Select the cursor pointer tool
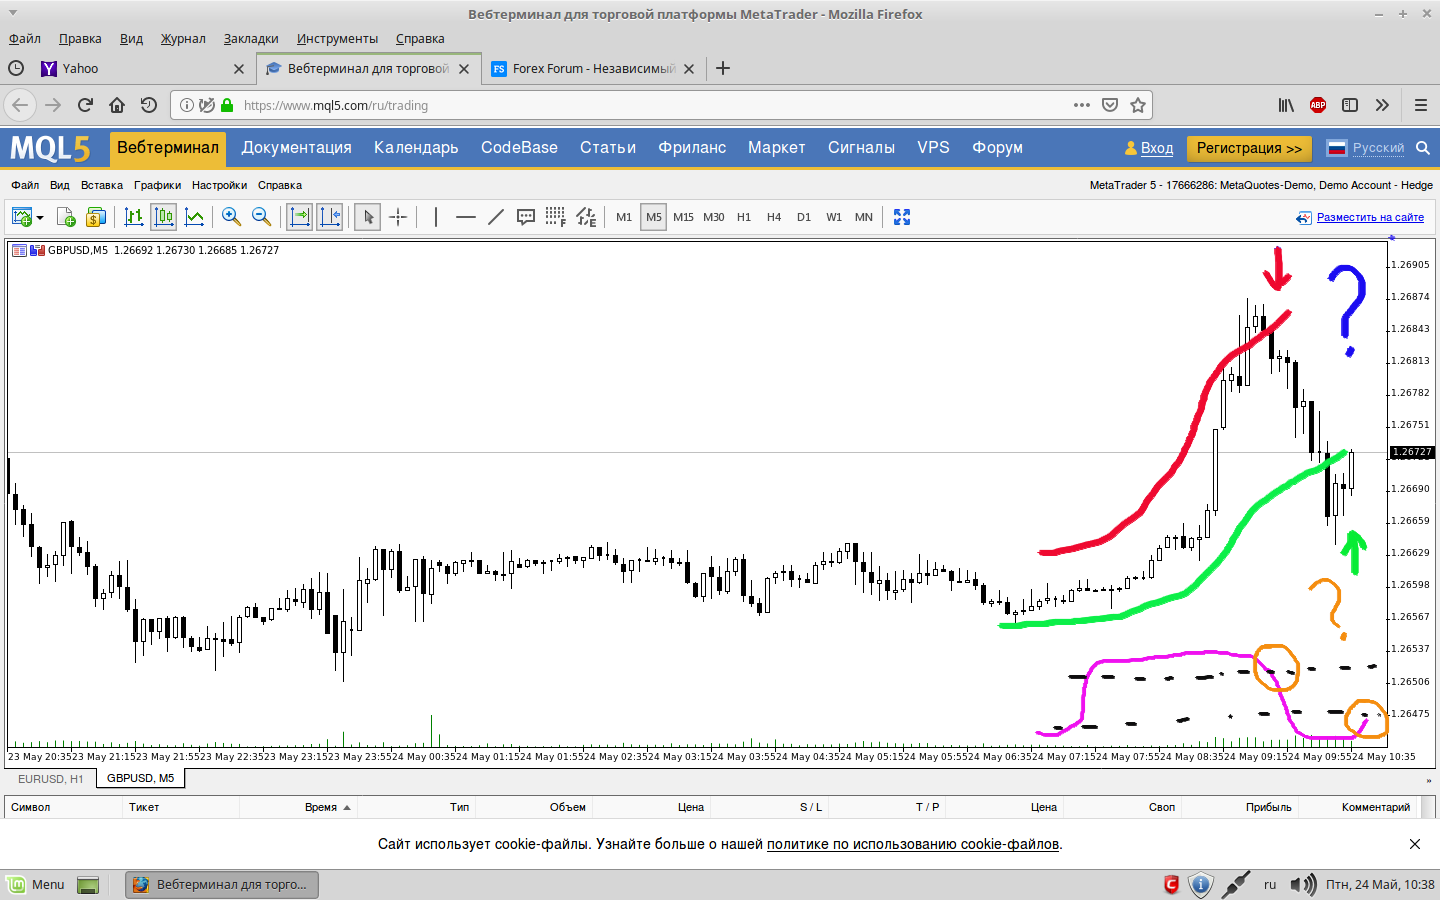The image size is (1440, 900). pos(368,217)
